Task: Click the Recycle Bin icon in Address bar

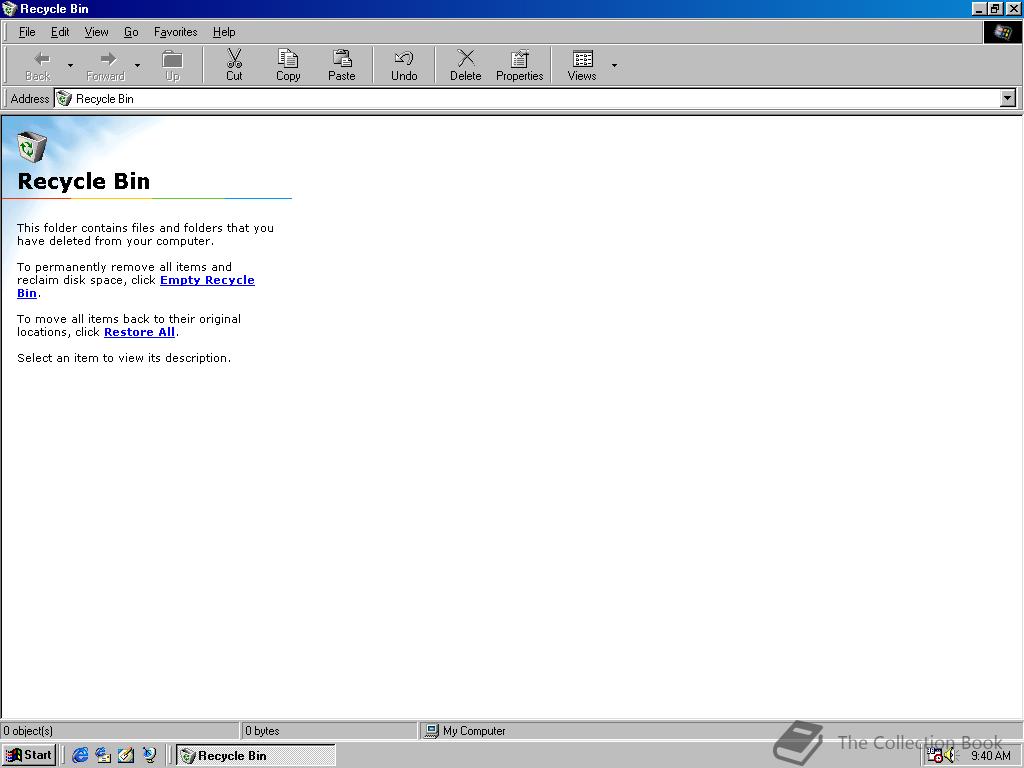Action: pyautogui.click(x=64, y=99)
